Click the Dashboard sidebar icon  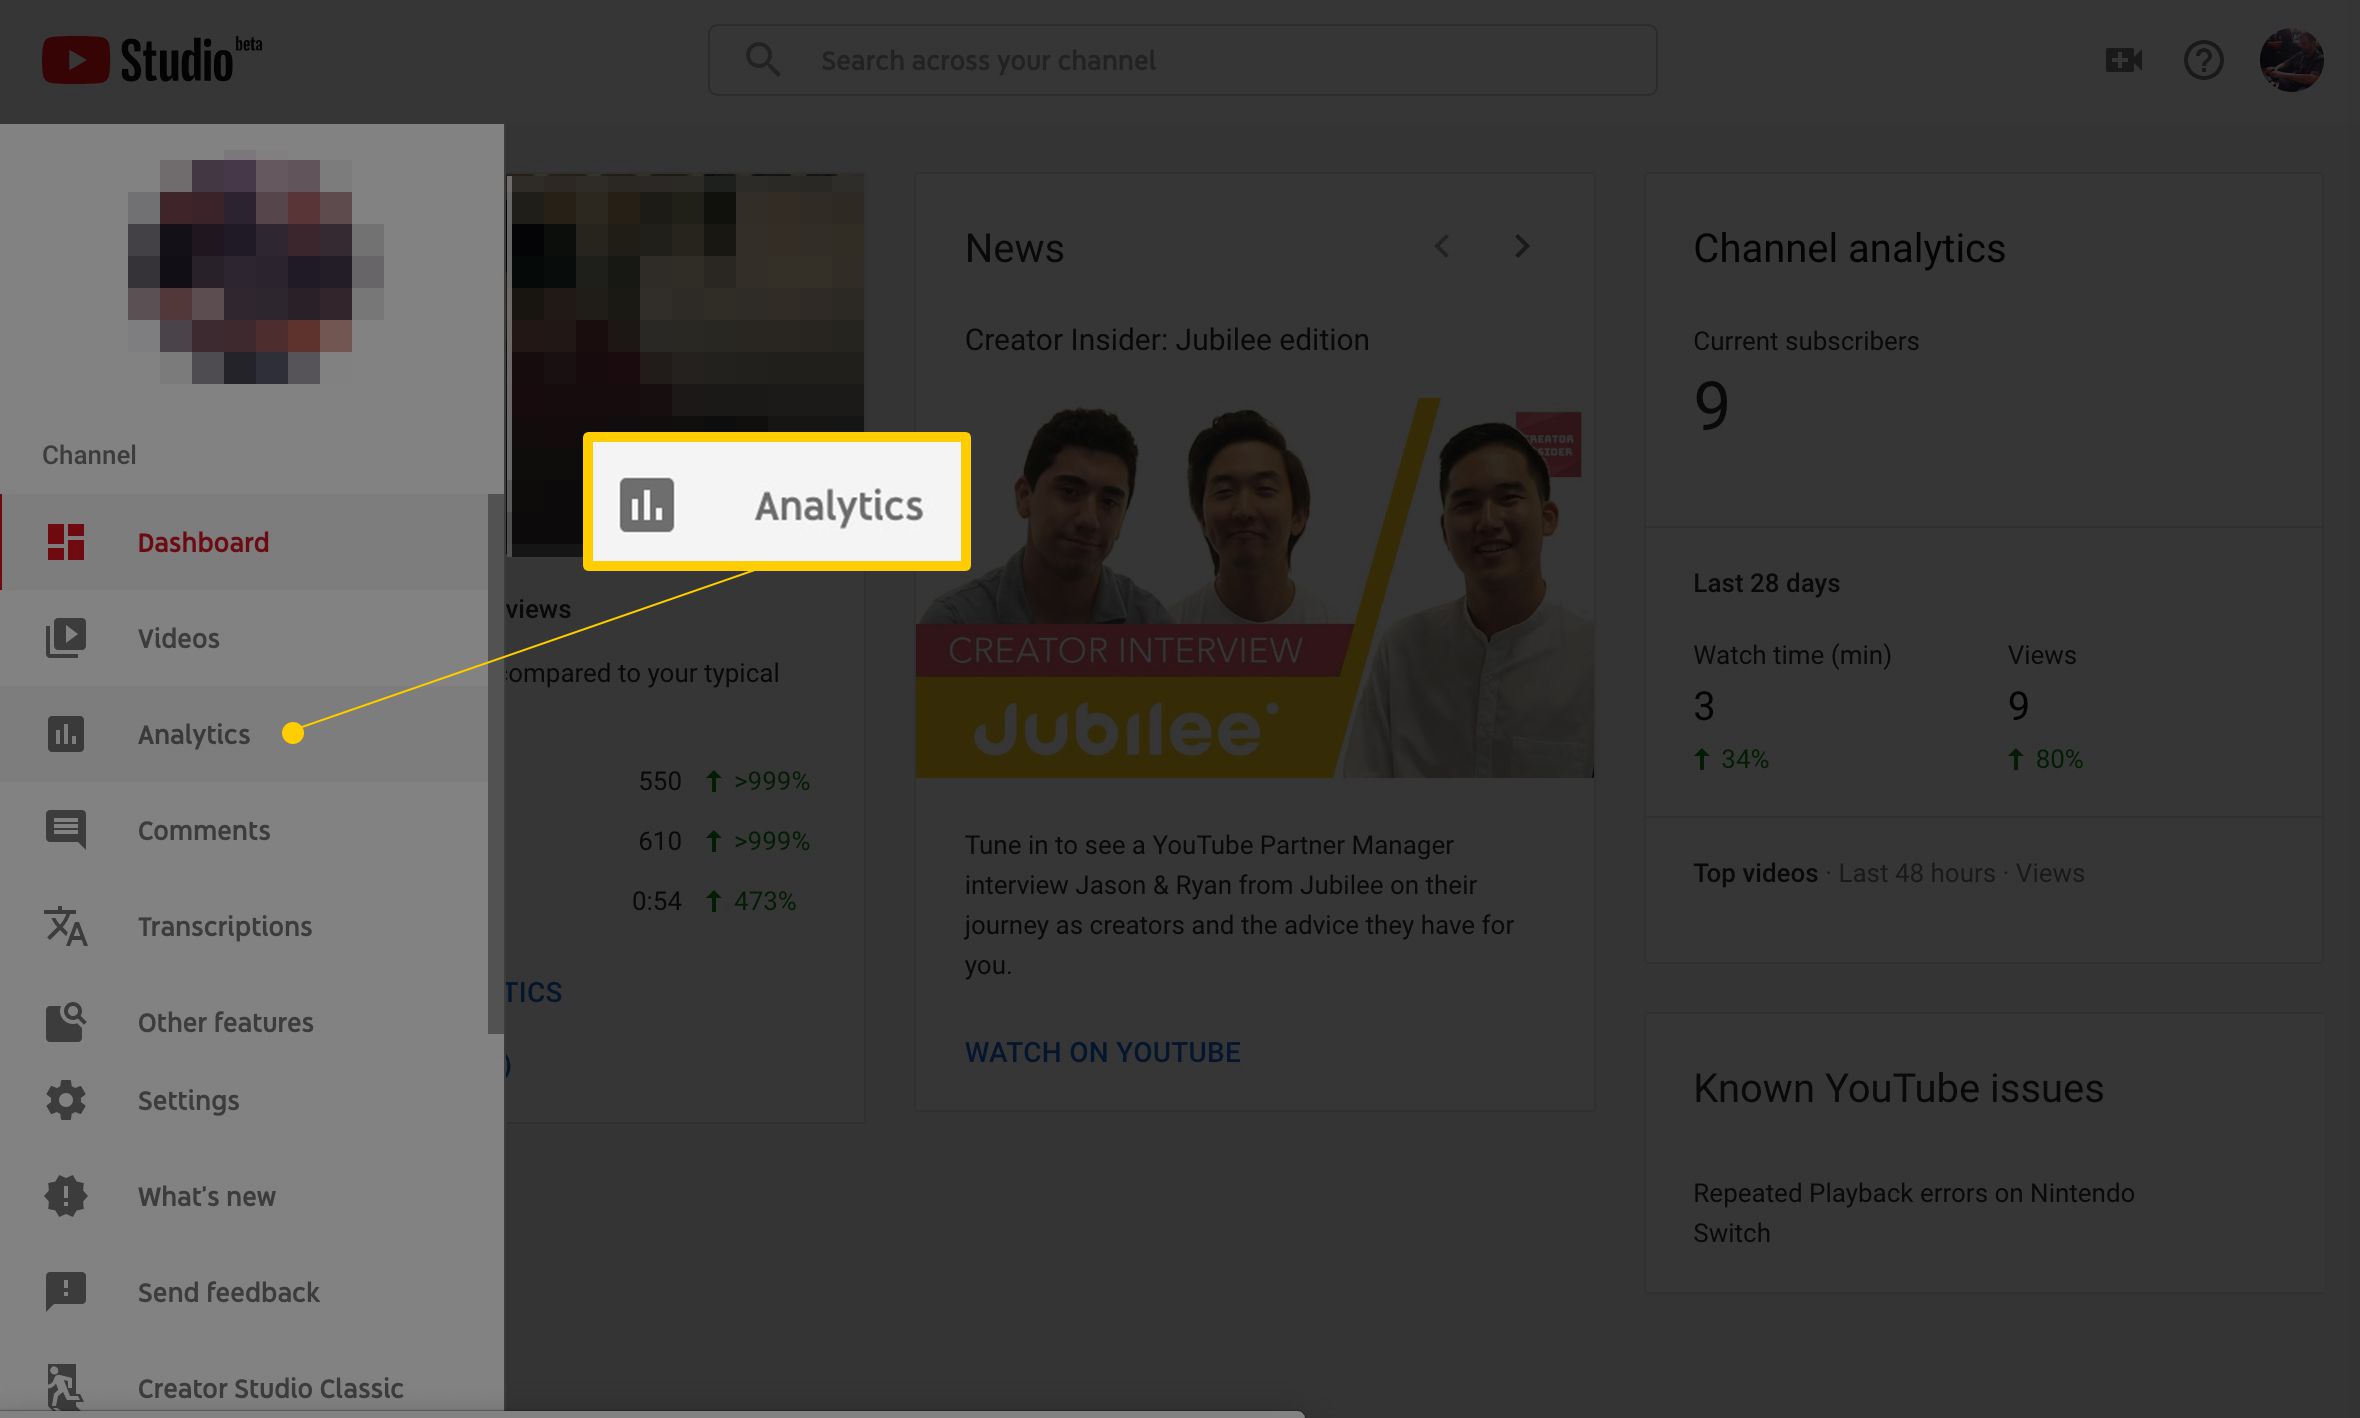(62, 541)
